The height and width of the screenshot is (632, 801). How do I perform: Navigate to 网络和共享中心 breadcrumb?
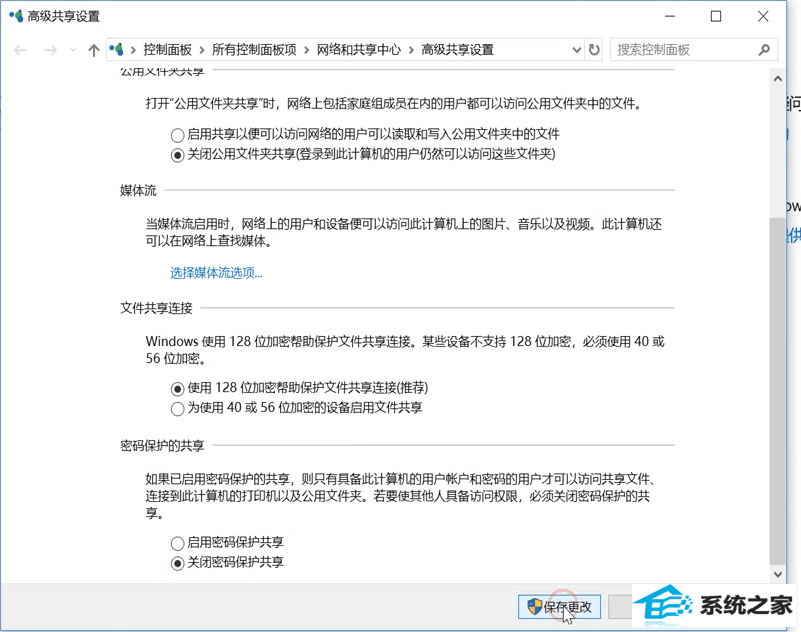[359, 50]
